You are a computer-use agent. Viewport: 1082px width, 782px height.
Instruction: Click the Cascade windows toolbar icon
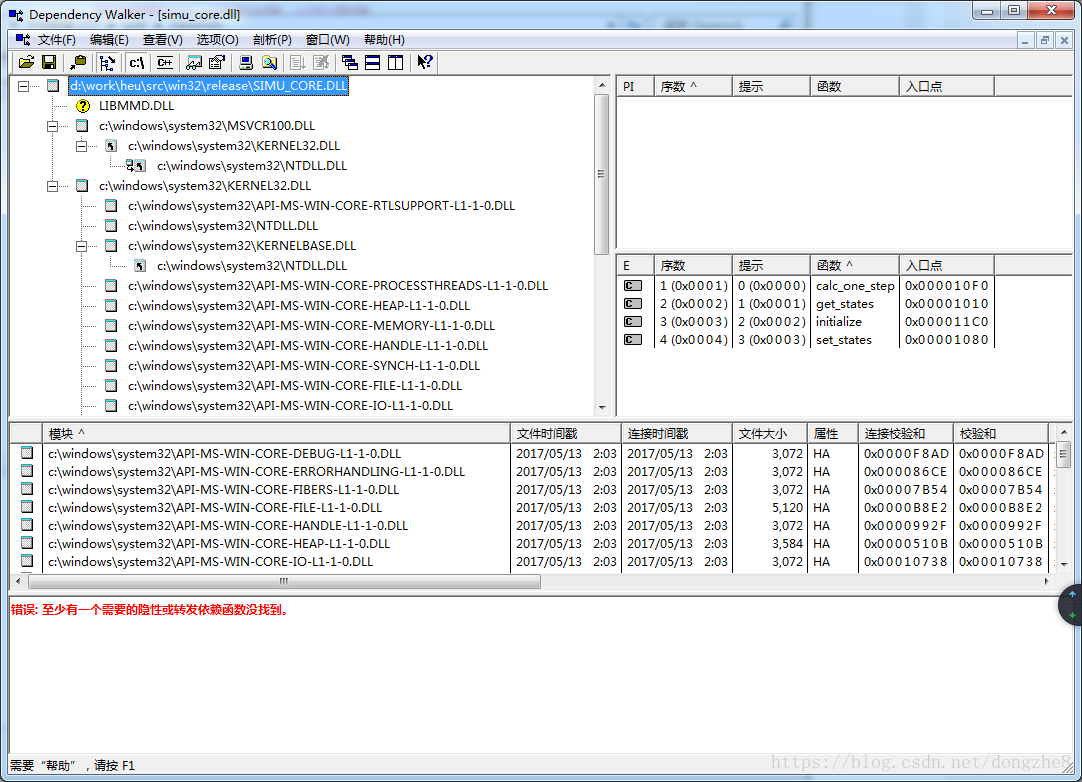tap(350, 62)
